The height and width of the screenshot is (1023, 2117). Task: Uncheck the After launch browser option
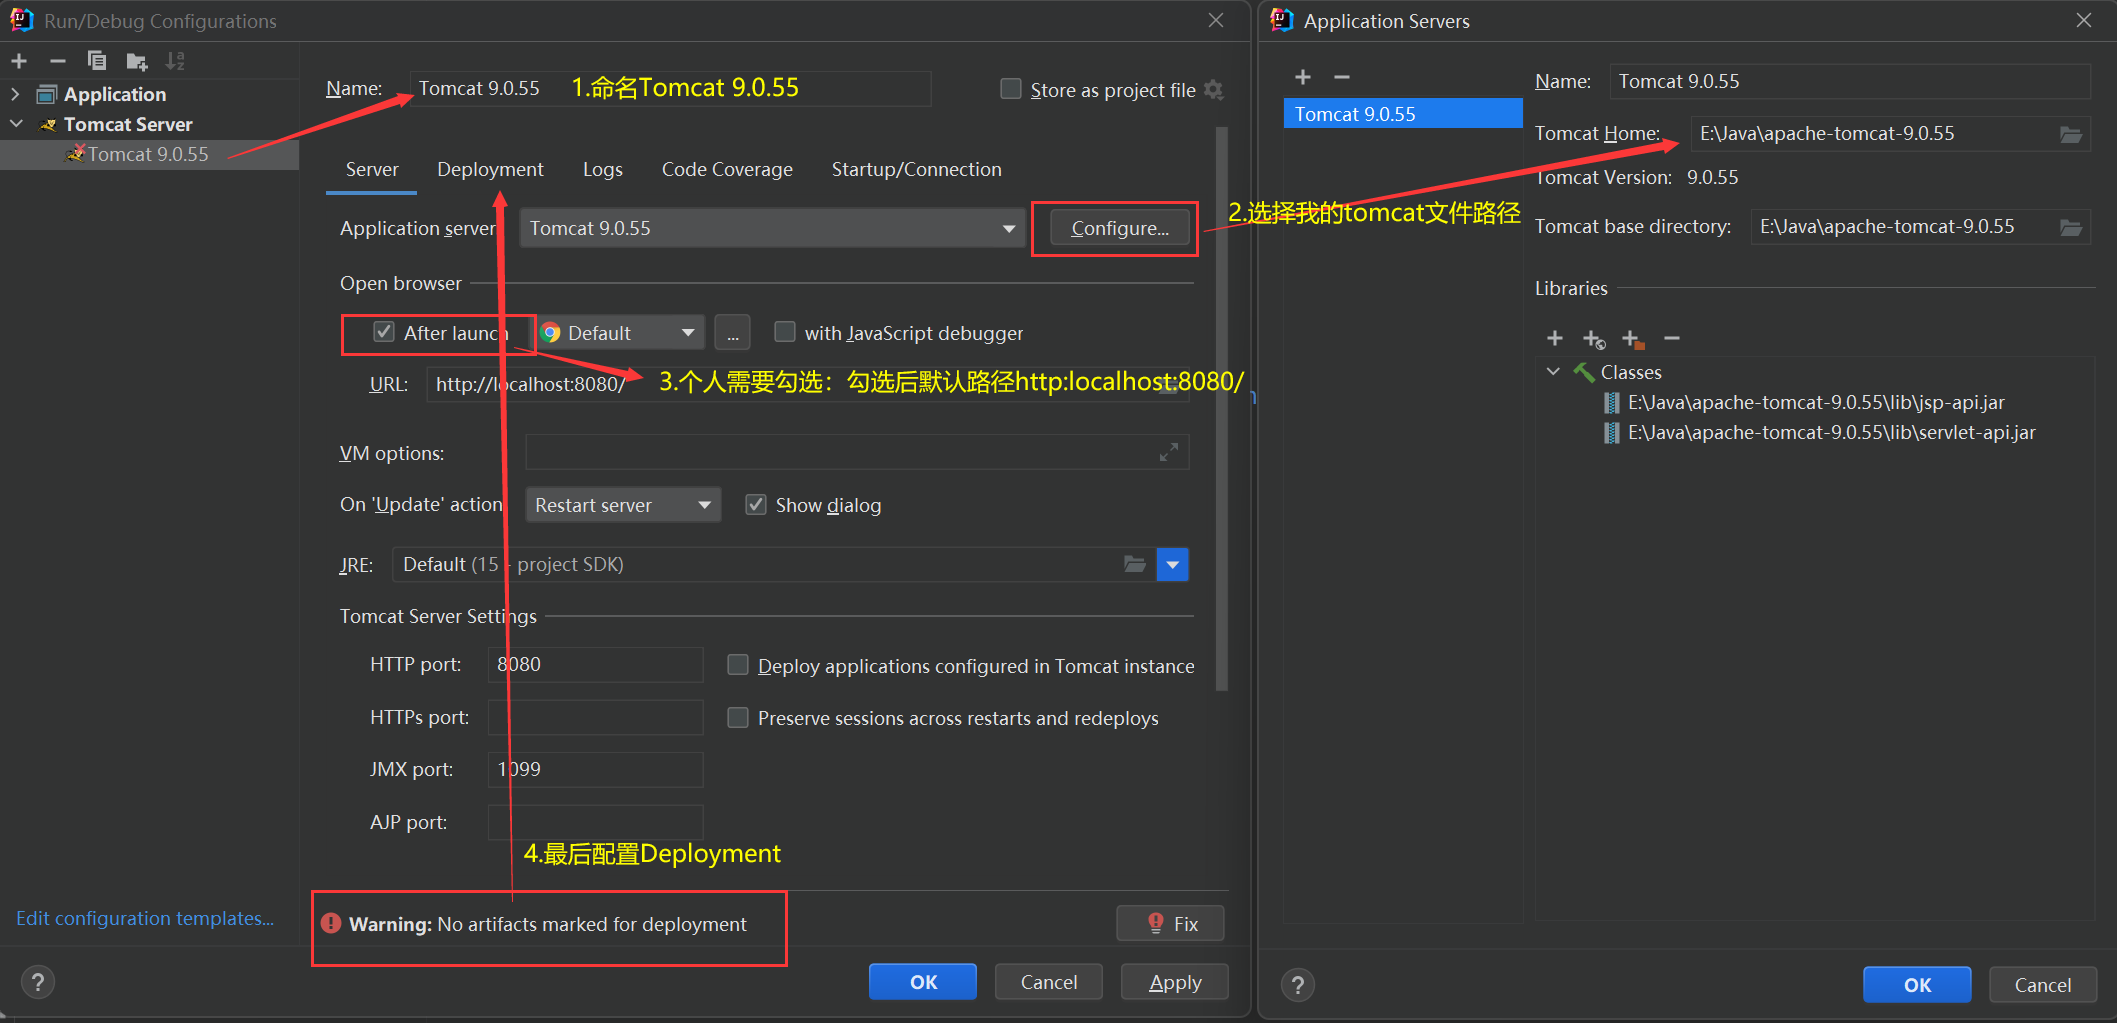coord(383,331)
